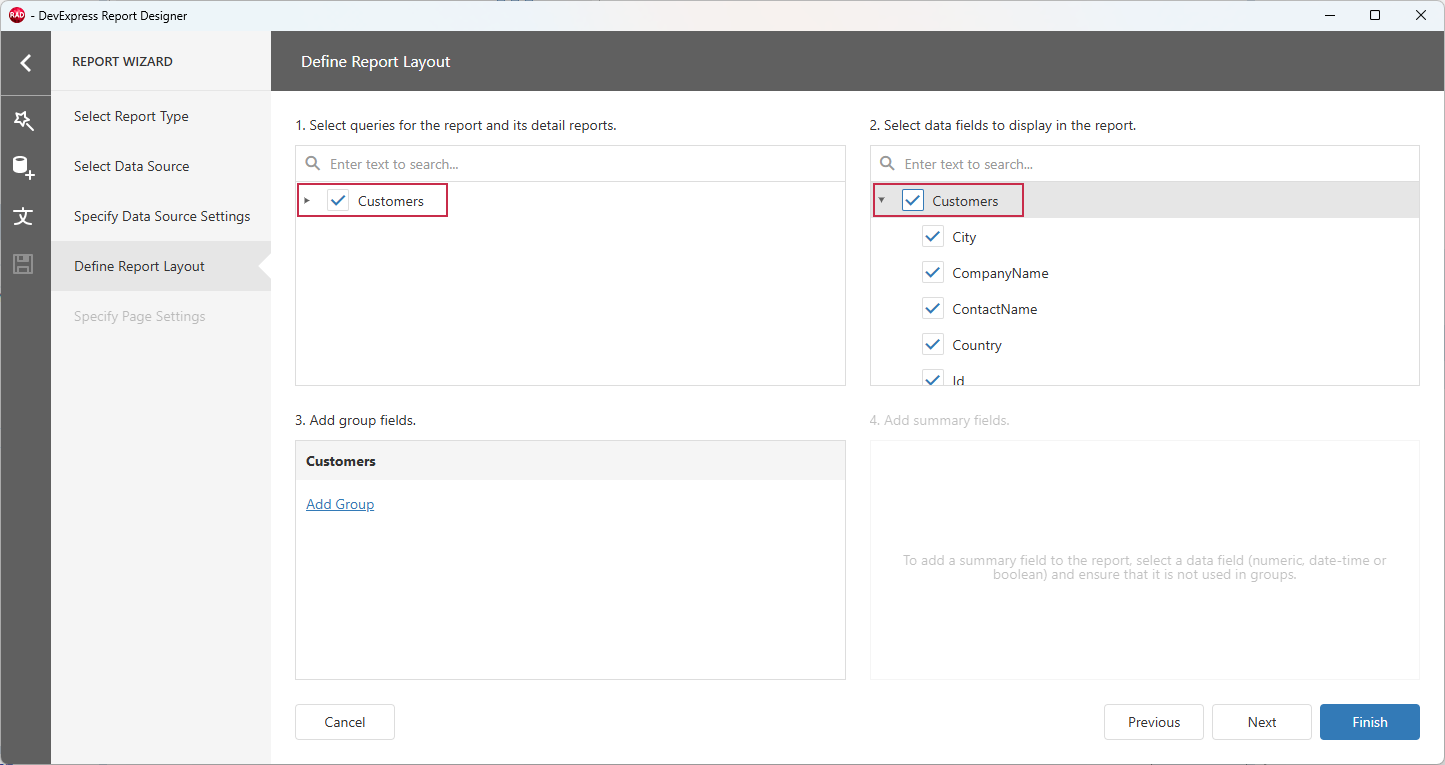Viewport: 1445px width, 765px height.
Task: Select the Report Wizard magic wand icon
Action: click(25, 120)
